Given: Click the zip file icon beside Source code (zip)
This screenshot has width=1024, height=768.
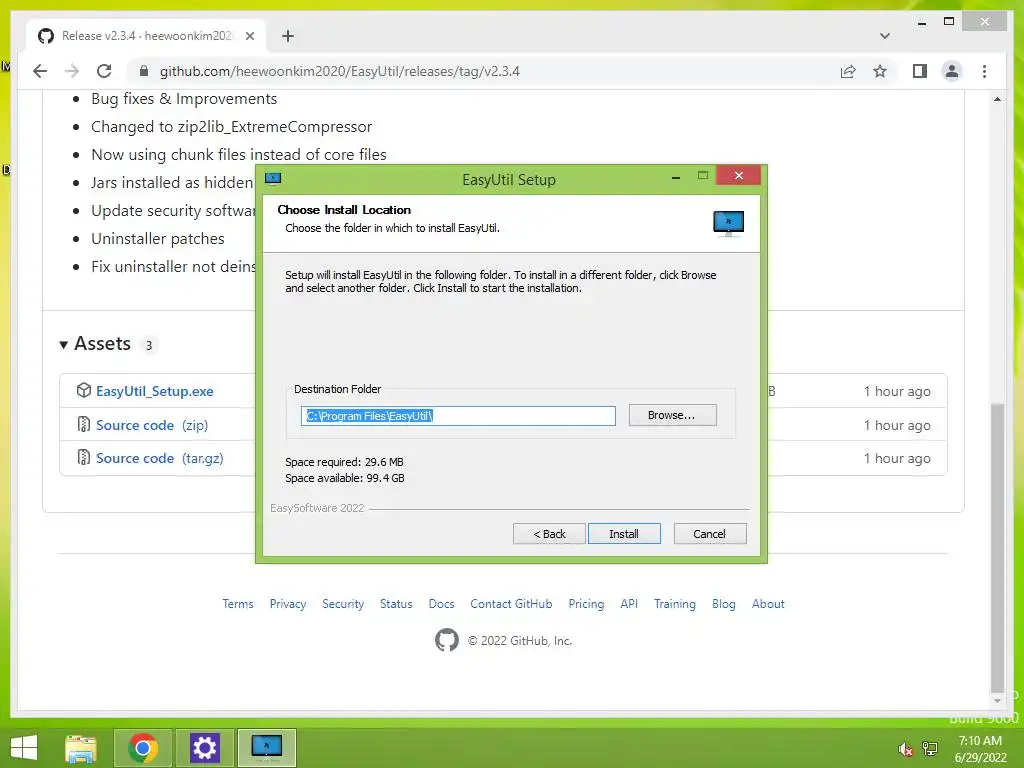Looking at the screenshot, I should click(x=84, y=424).
